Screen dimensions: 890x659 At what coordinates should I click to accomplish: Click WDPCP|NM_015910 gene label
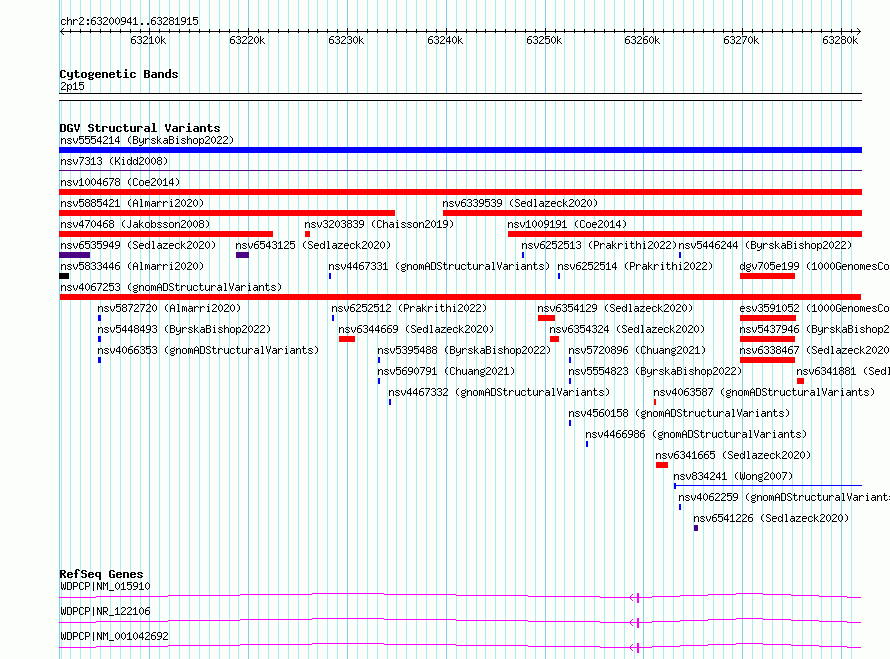tap(105, 586)
